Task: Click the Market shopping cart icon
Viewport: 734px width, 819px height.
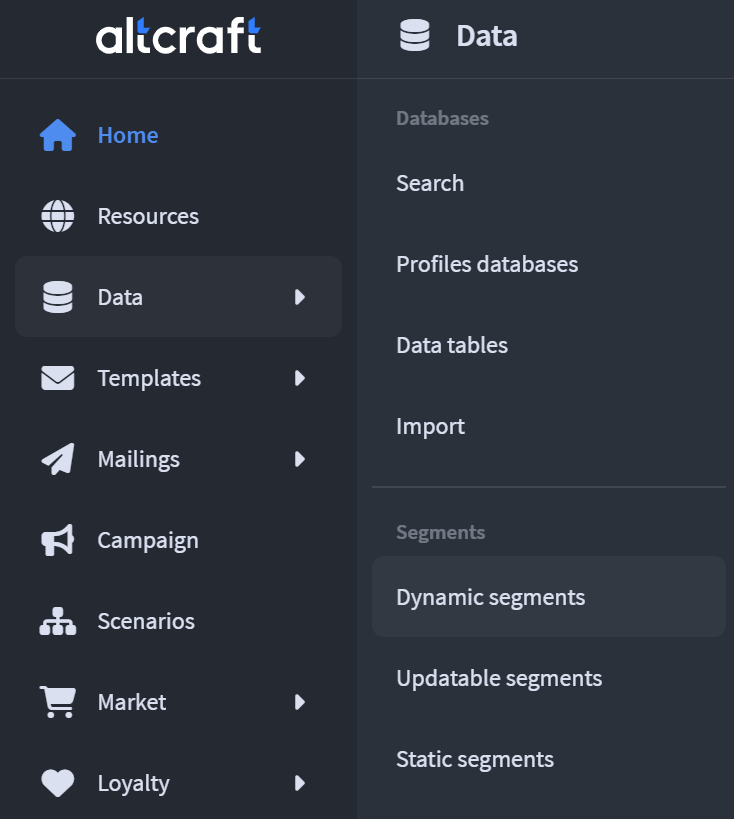Action: (58, 702)
